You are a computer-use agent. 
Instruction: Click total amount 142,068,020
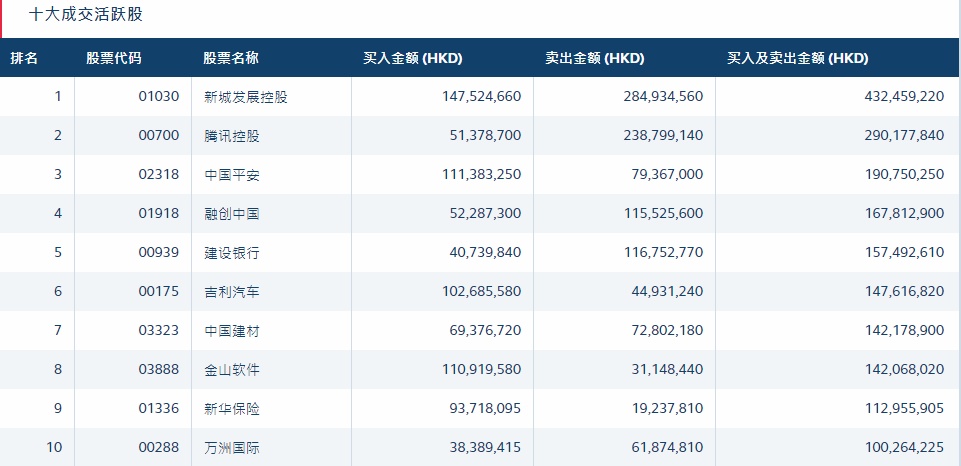tap(905, 369)
